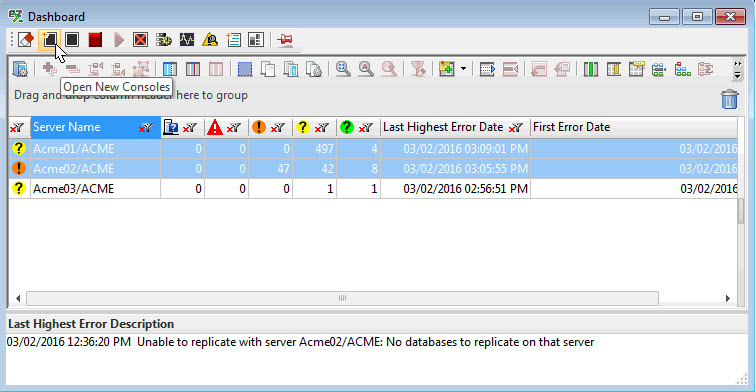The image size is (756, 392).
Task: Open filter beside the orange exclamation column
Action: click(x=278, y=128)
